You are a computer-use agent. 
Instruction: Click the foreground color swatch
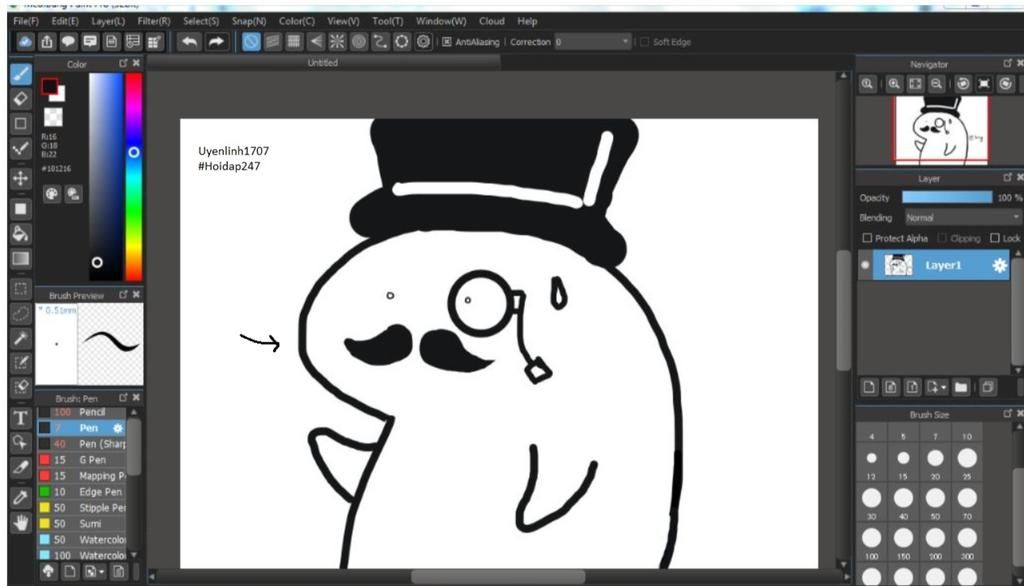tap(49, 86)
